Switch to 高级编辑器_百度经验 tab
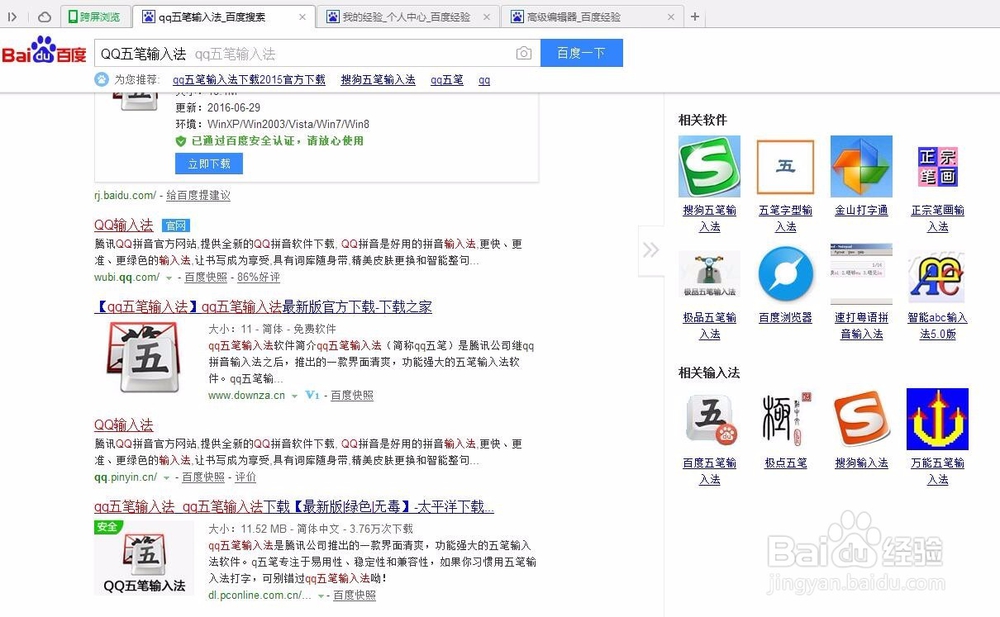 tap(591, 17)
